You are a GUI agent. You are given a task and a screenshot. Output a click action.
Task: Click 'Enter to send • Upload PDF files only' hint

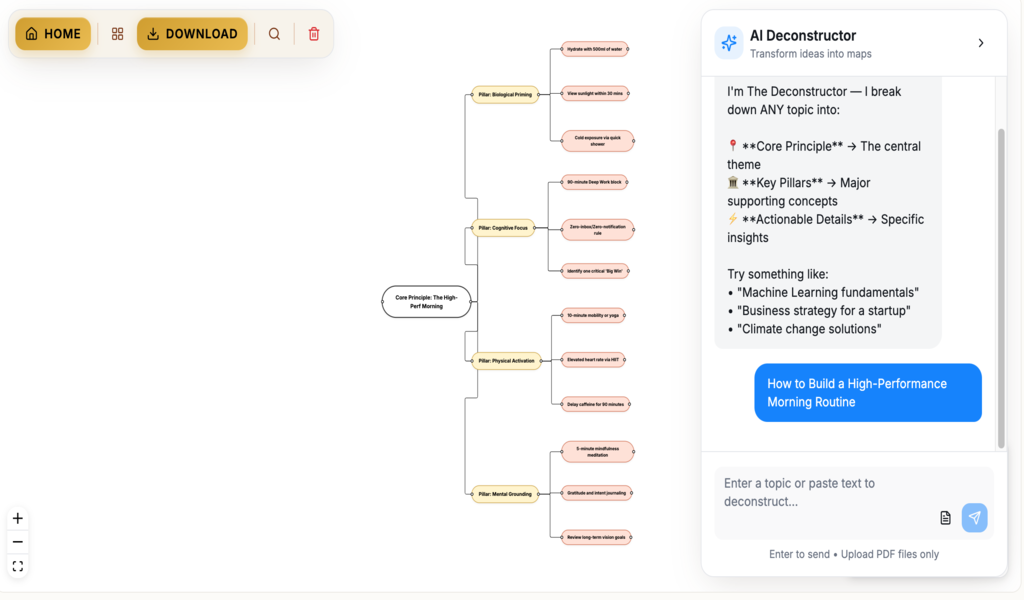click(854, 554)
